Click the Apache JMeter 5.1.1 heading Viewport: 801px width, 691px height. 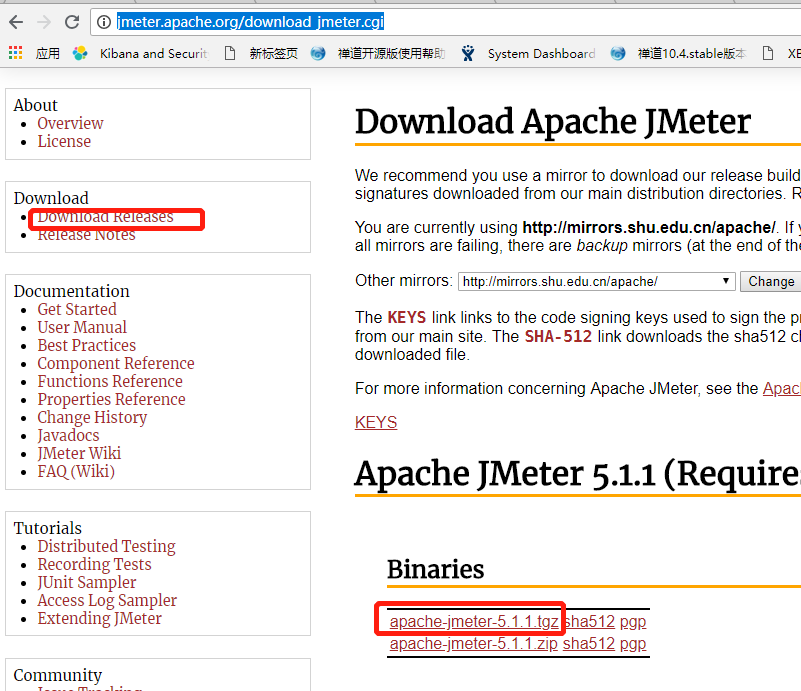(578, 473)
